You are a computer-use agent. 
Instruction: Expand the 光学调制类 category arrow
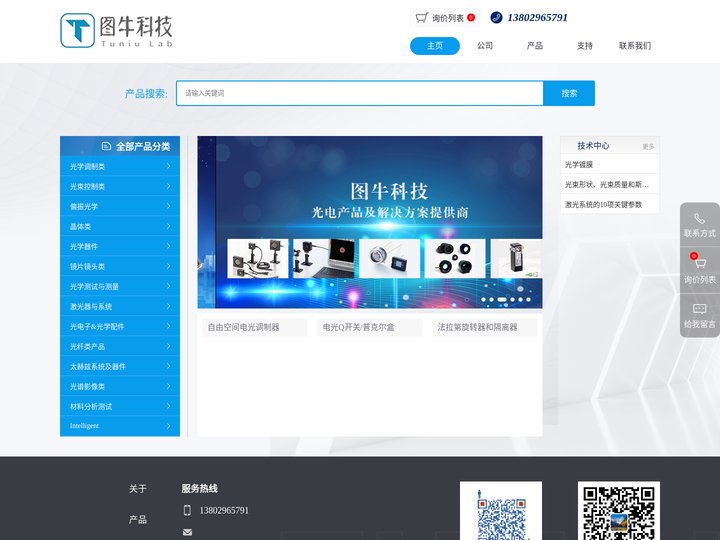[x=168, y=166]
